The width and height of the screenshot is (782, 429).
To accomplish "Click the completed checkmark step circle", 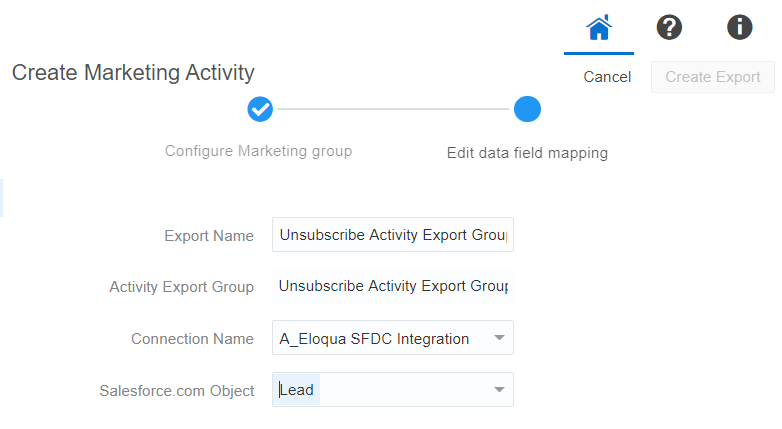I will pyautogui.click(x=260, y=109).
